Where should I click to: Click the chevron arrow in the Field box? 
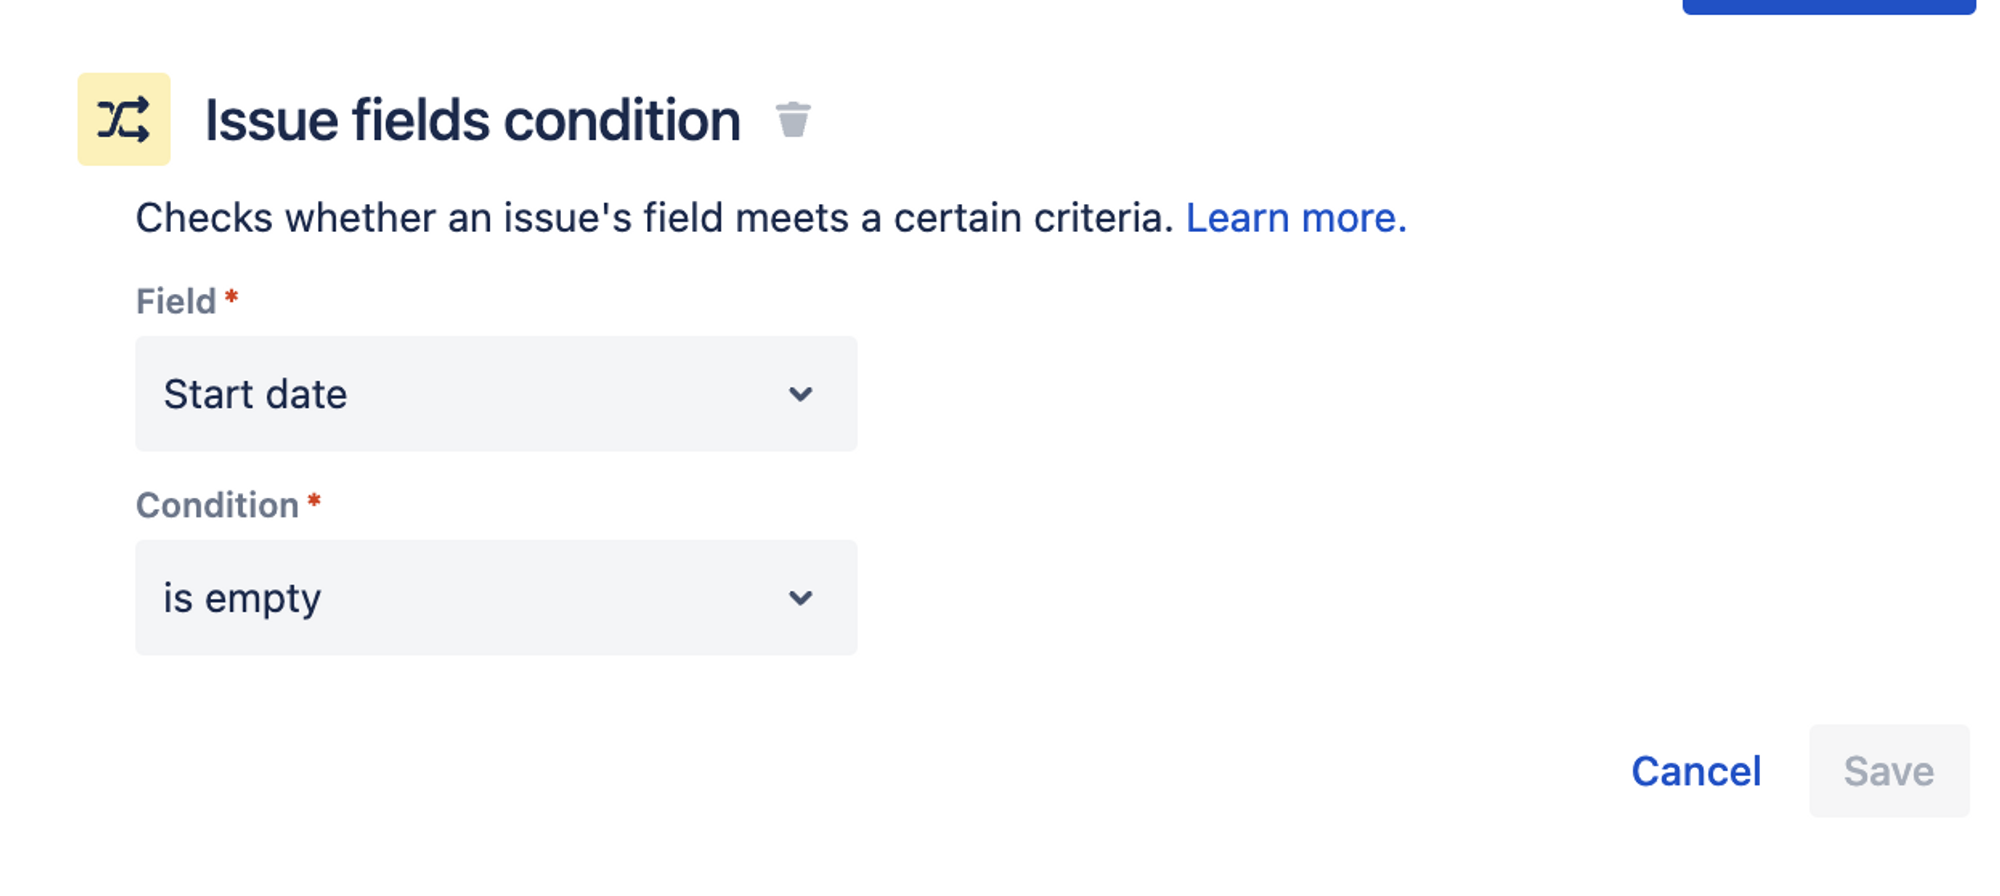[800, 394]
